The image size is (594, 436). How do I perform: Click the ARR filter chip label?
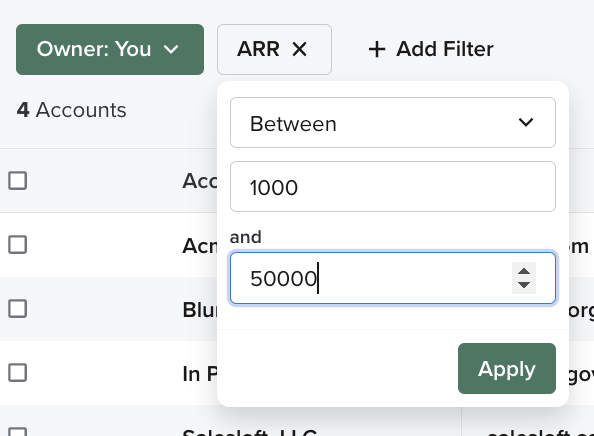pos(258,49)
